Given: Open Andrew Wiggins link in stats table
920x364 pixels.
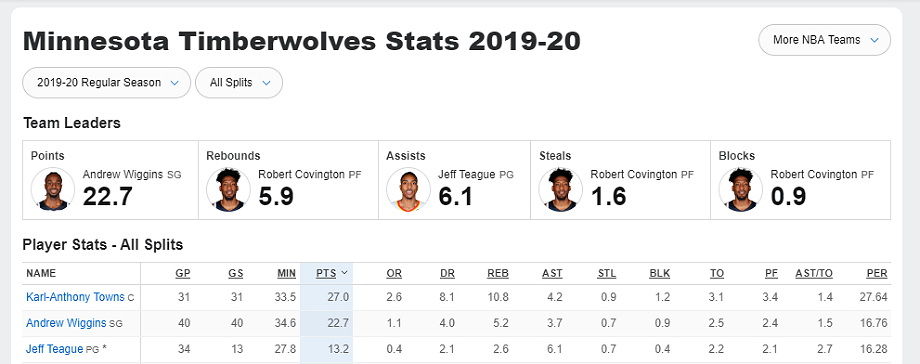Looking at the screenshot, I should pos(66,323).
